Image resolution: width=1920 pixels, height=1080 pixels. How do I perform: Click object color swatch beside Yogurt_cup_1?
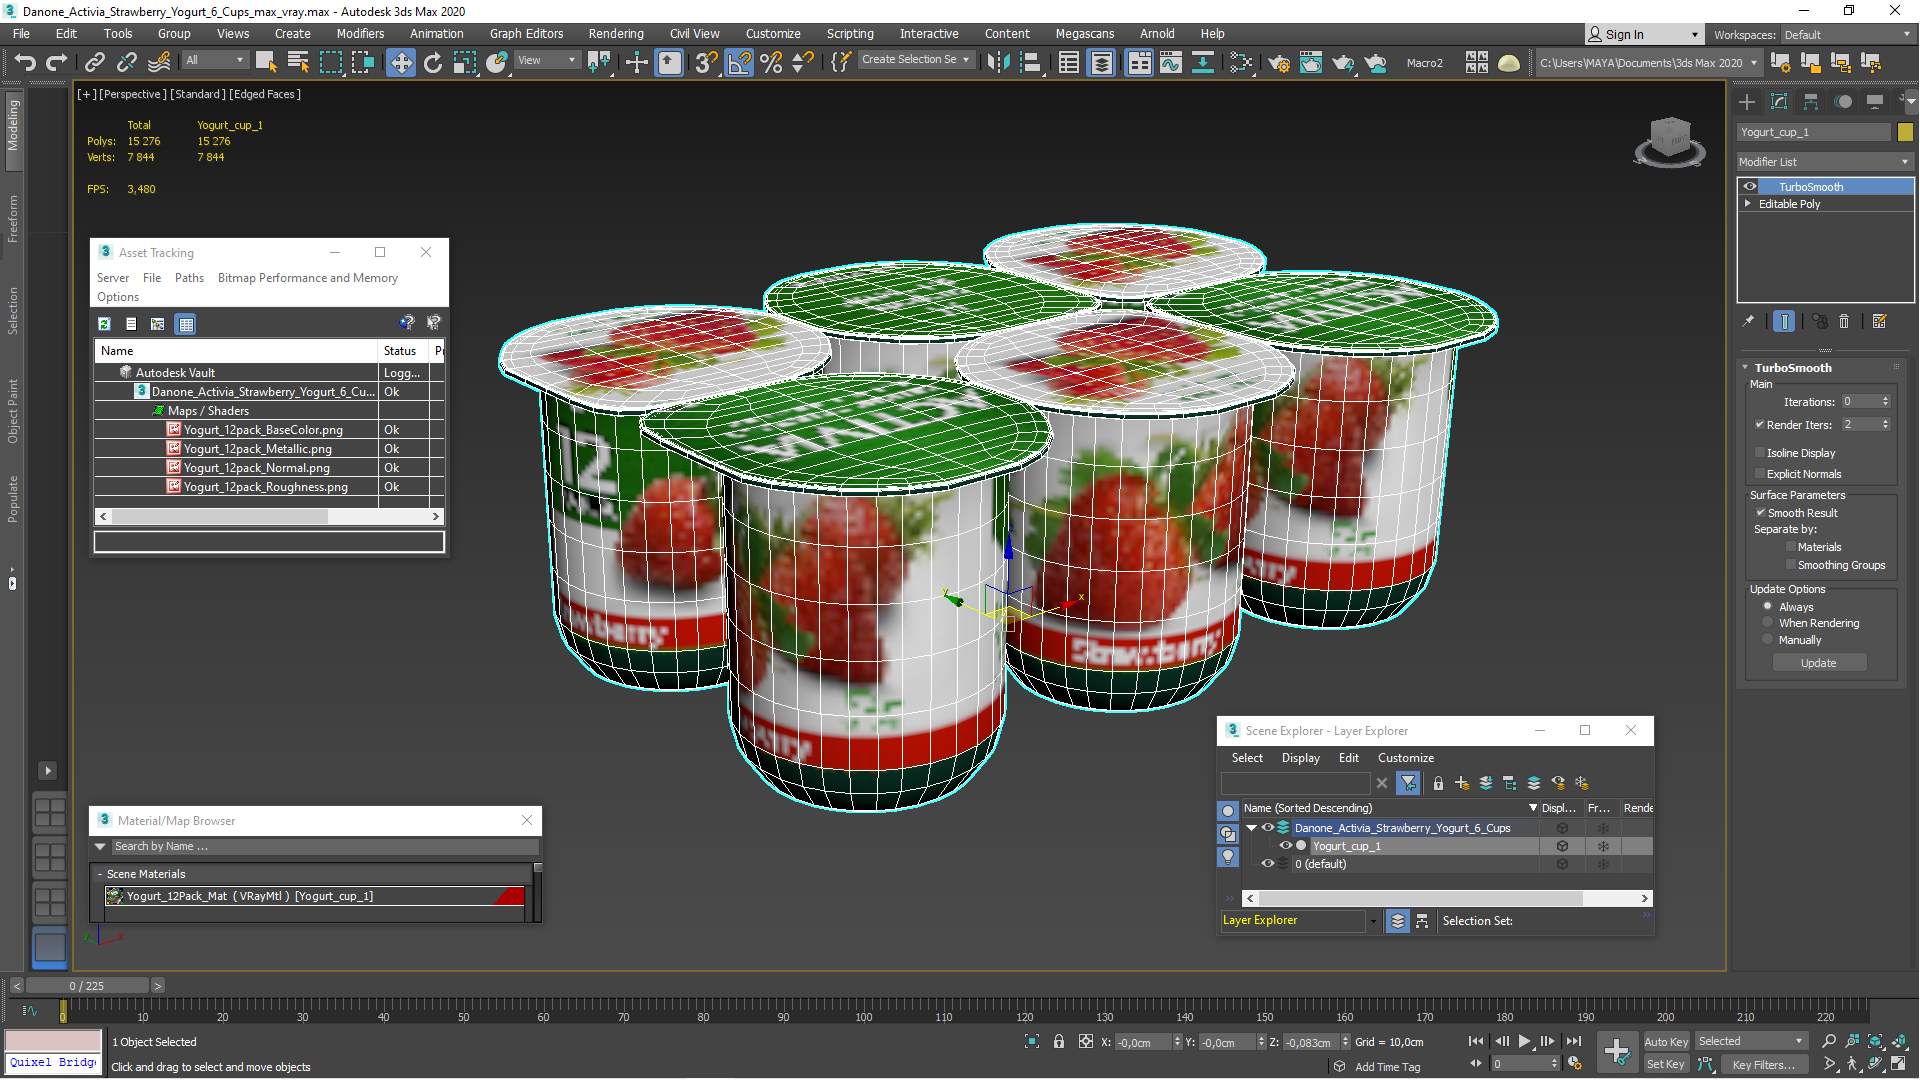tap(1905, 132)
